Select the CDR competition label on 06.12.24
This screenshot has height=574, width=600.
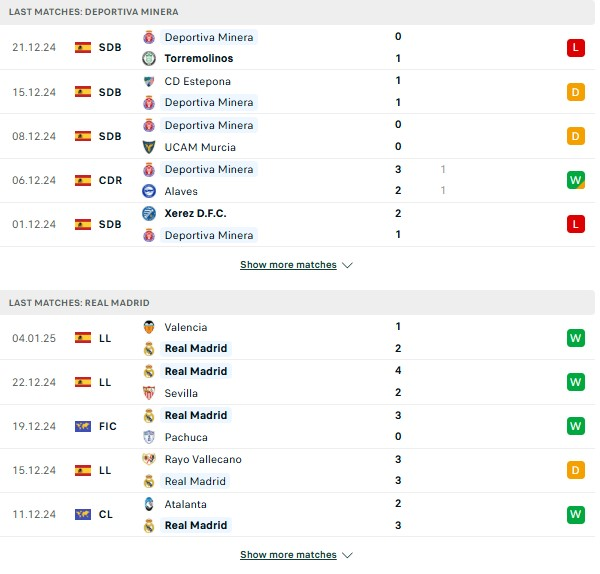click(110, 180)
